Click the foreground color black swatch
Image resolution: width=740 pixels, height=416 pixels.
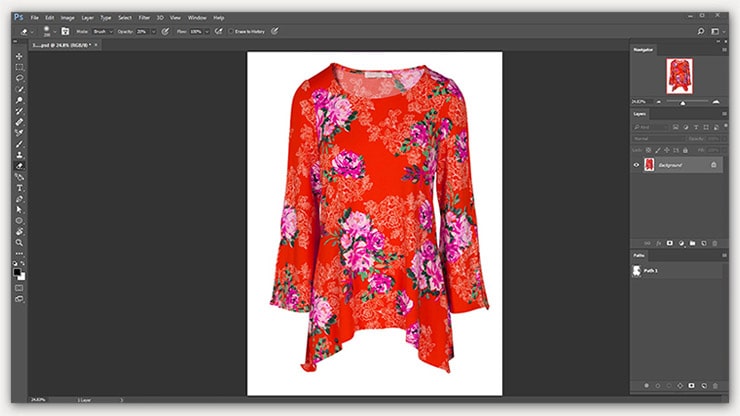pyautogui.click(x=17, y=272)
